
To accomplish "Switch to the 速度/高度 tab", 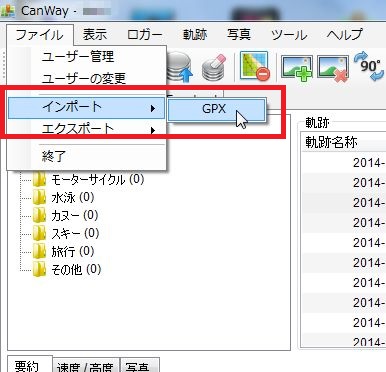I will click(x=85, y=365).
